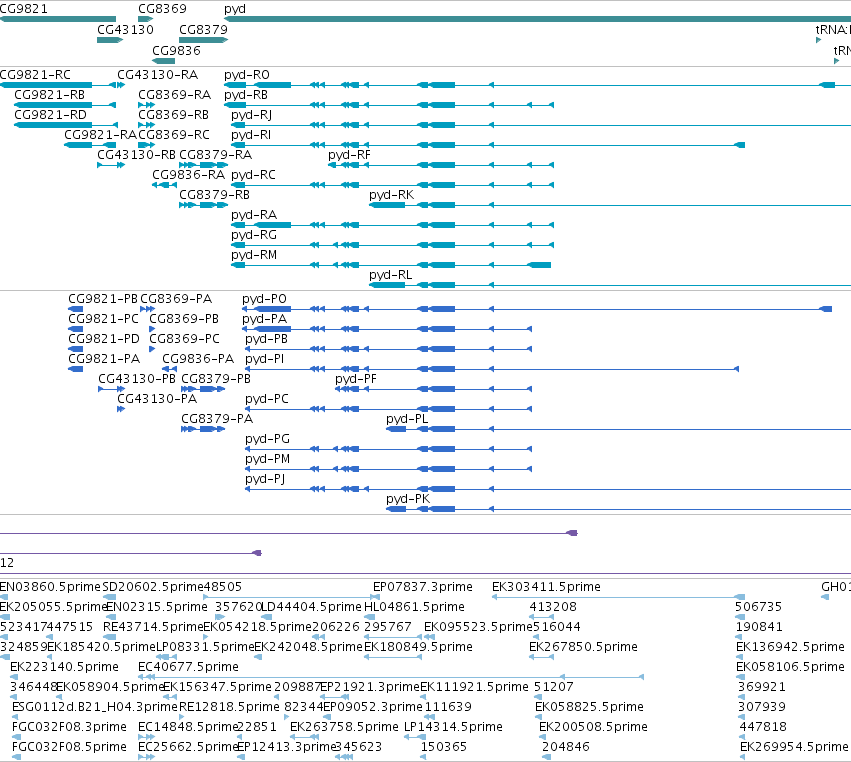Select transcript CG9821-RD
This screenshot has height=762, width=851.
pyautogui.click(x=50, y=115)
